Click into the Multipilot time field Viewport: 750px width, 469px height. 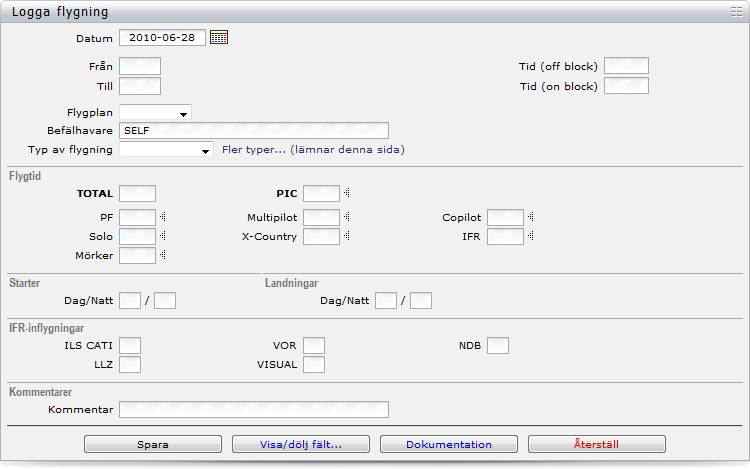[321, 218]
